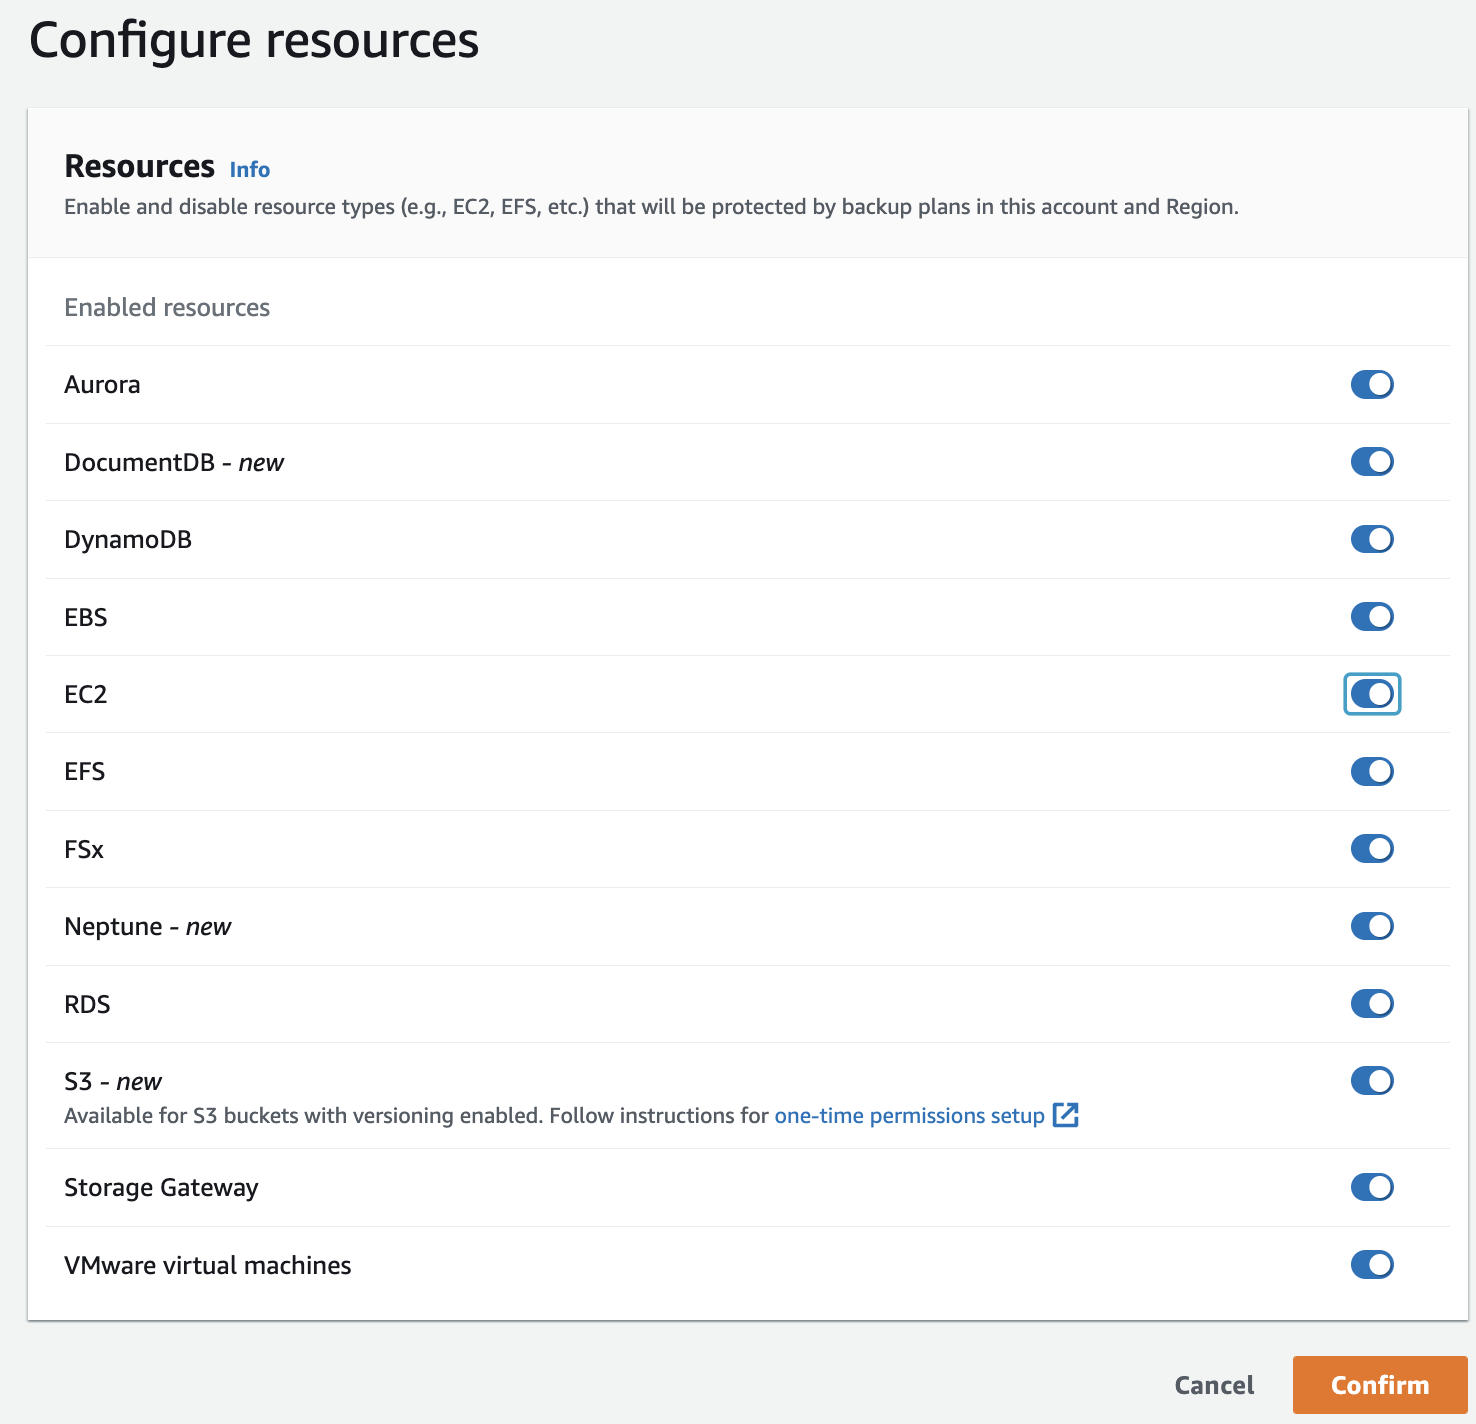Viewport: 1476px width, 1424px height.
Task: Select the DocumentDB - new label
Action: point(174,462)
